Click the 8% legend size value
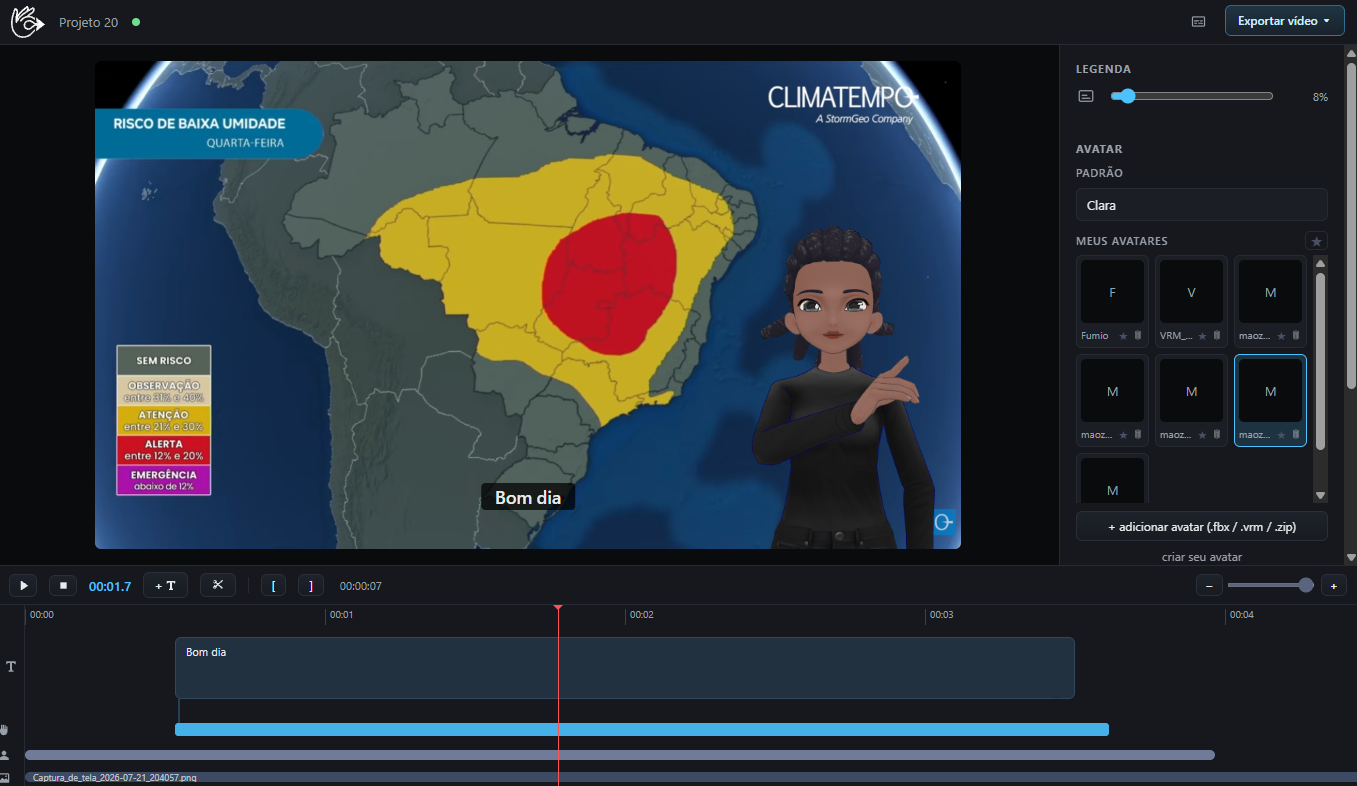This screenshot has width=1357, height=786. click(1320, 97)
